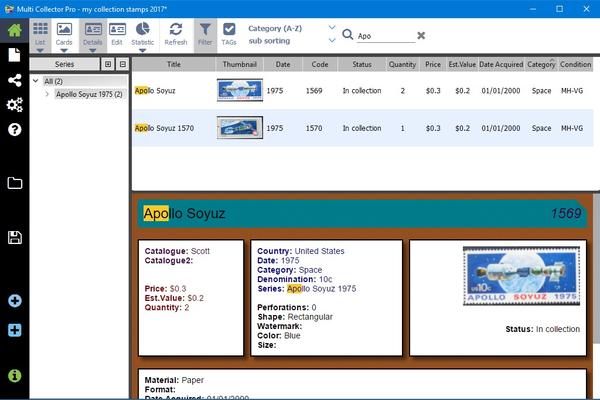
Task: Open the help question mark icon
Action: [x=15, y=129]
